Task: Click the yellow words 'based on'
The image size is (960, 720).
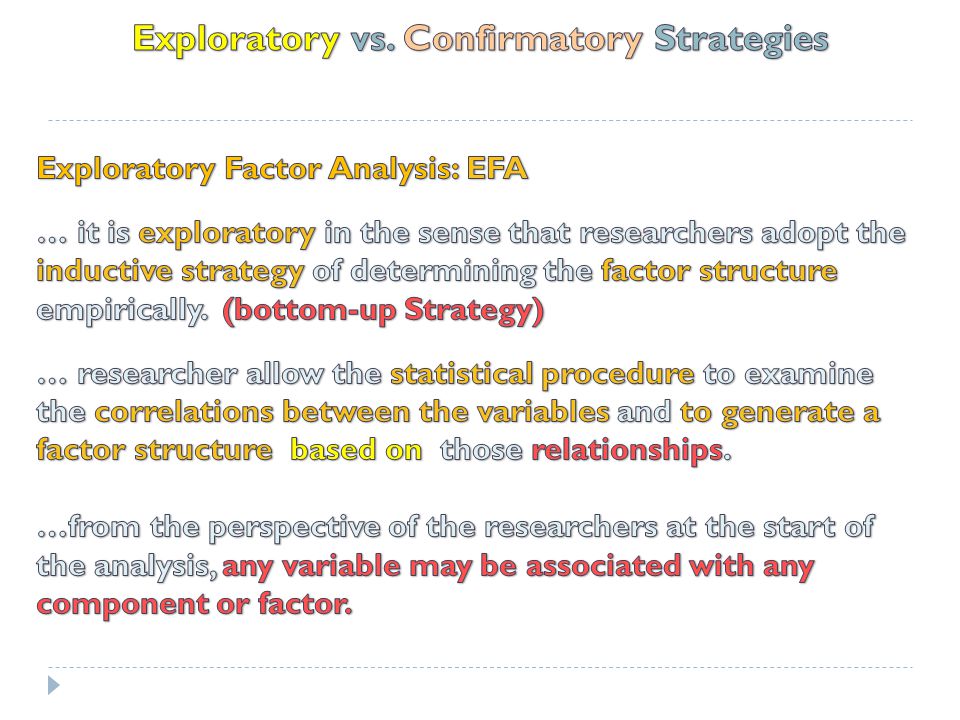Action: 356,451
